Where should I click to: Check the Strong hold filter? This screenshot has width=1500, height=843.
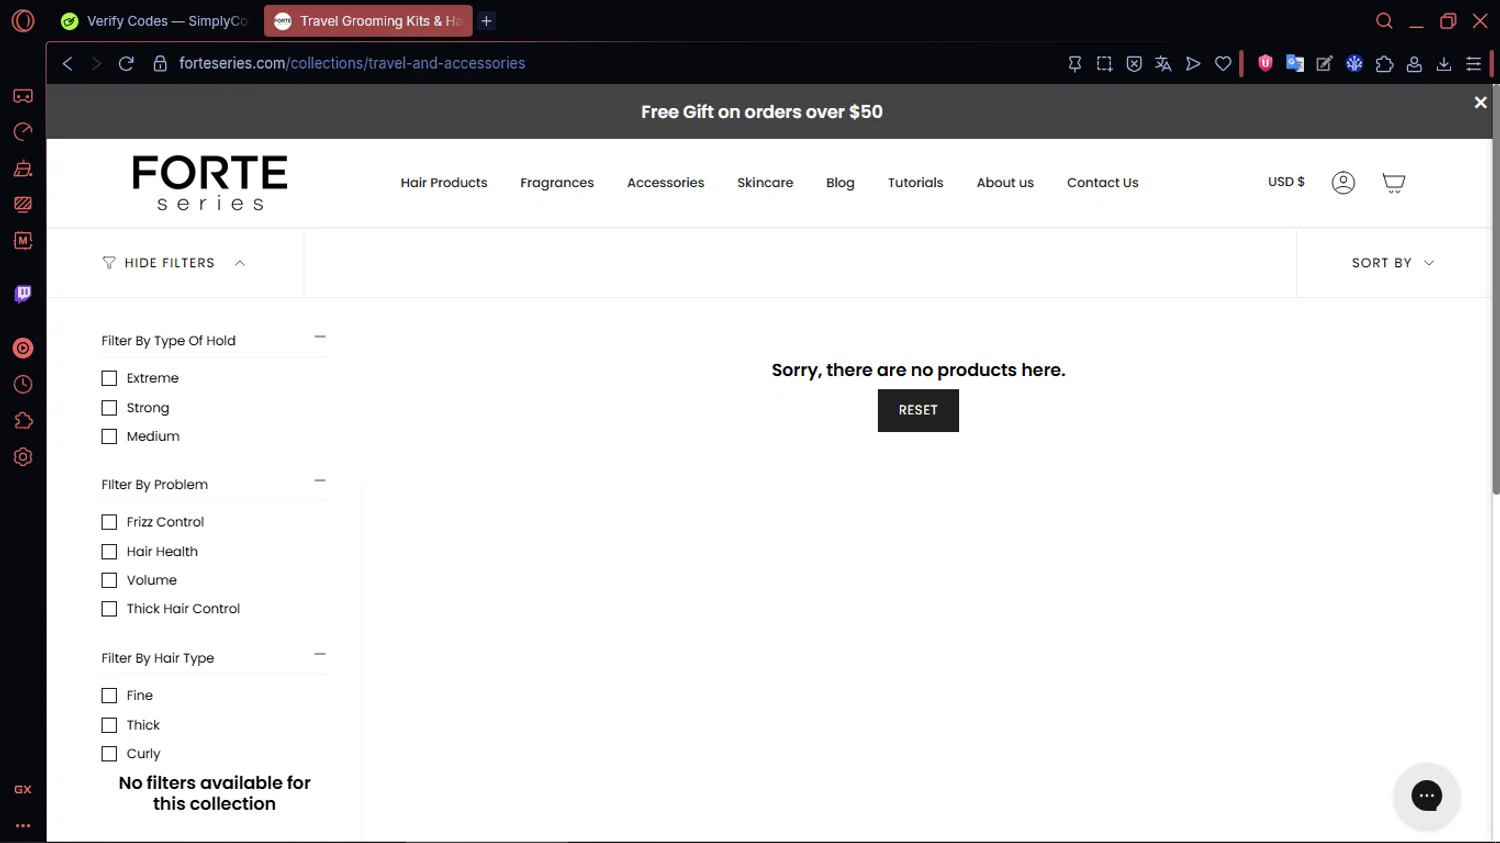109,408
